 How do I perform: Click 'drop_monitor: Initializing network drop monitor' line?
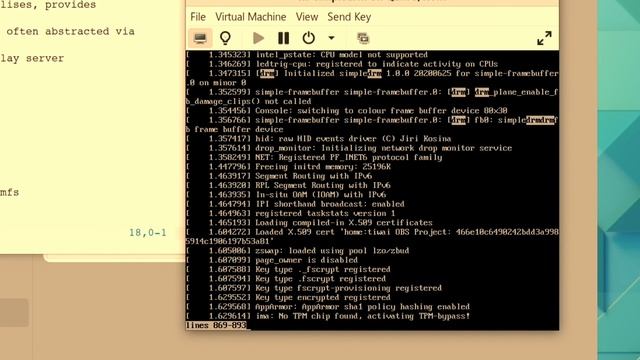(349, 148)
